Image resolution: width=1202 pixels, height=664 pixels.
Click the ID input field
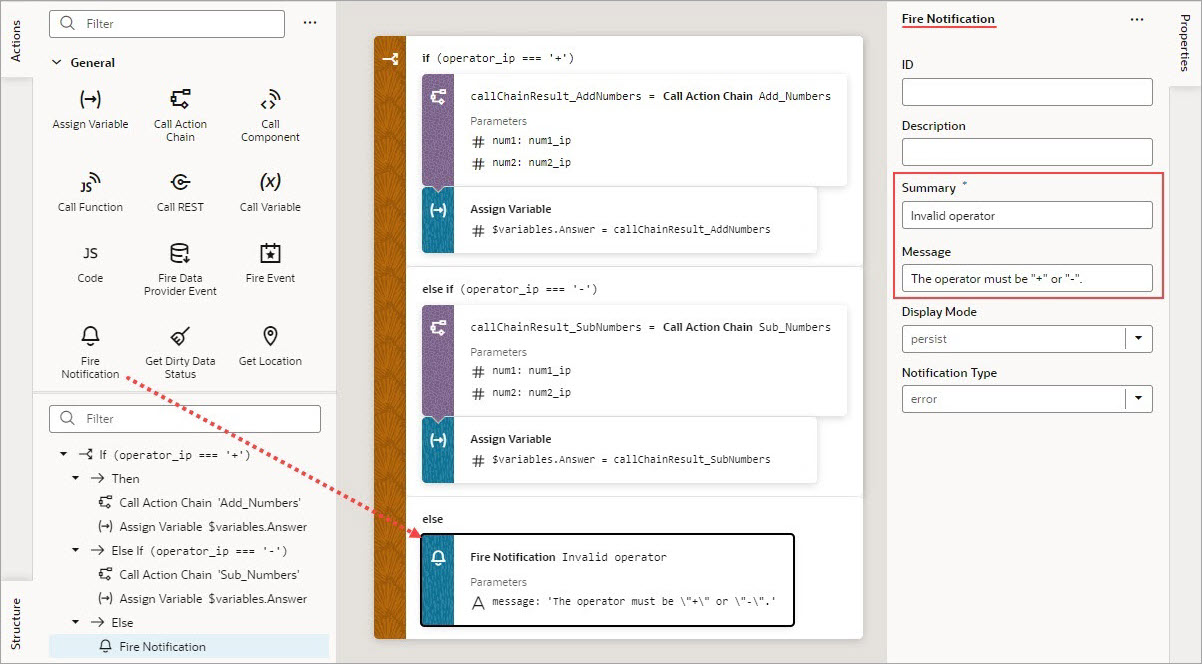[x=1027, y=91]
